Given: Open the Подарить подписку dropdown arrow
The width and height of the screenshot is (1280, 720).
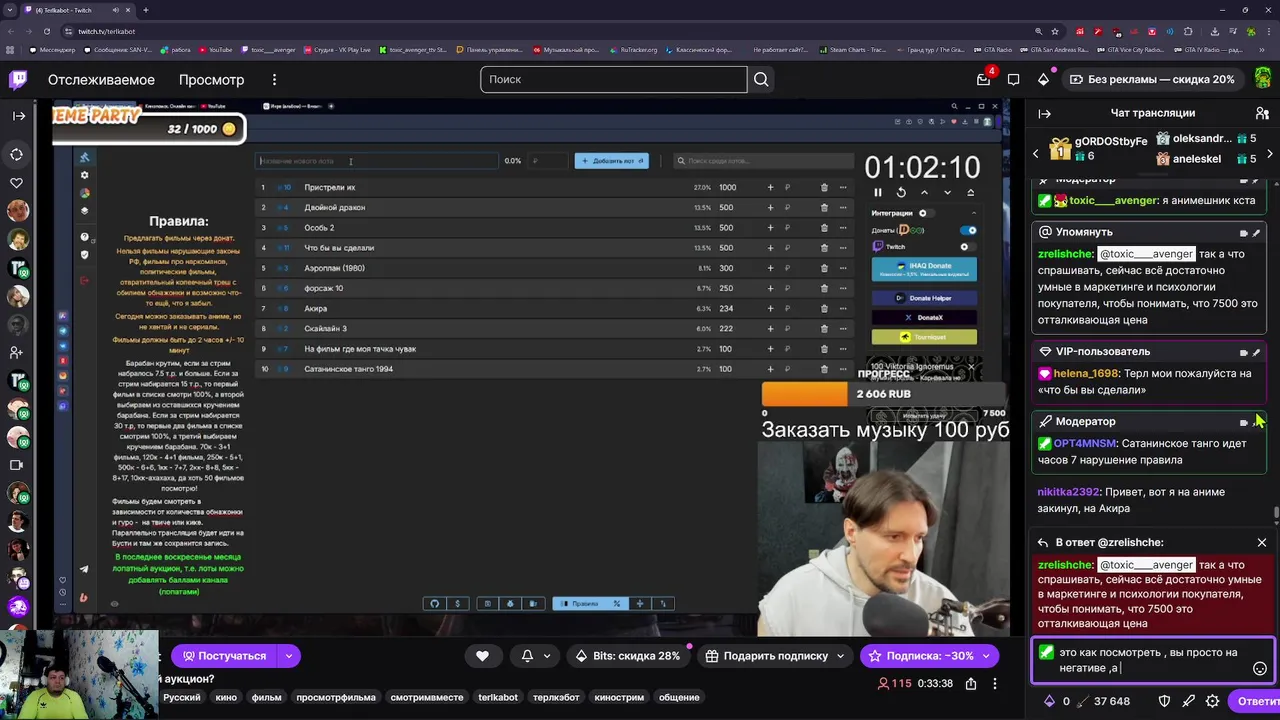Looking at the screenshot, I should (841, 656).
